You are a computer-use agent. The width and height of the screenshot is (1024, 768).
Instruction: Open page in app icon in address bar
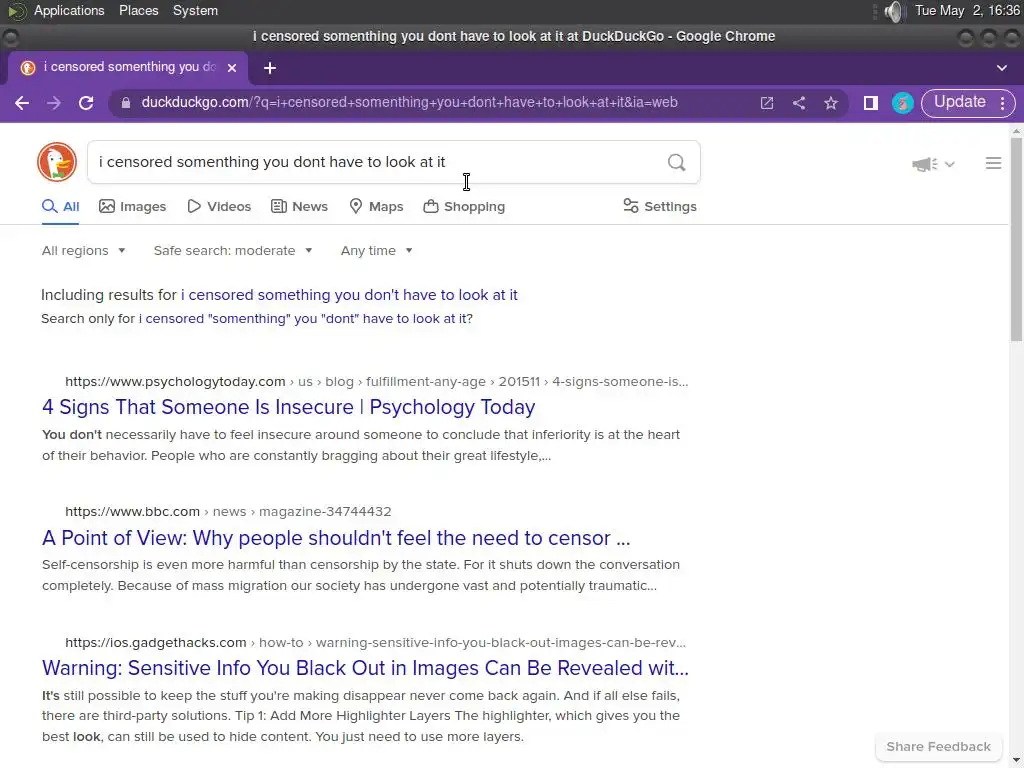click(x=767, y=103)
